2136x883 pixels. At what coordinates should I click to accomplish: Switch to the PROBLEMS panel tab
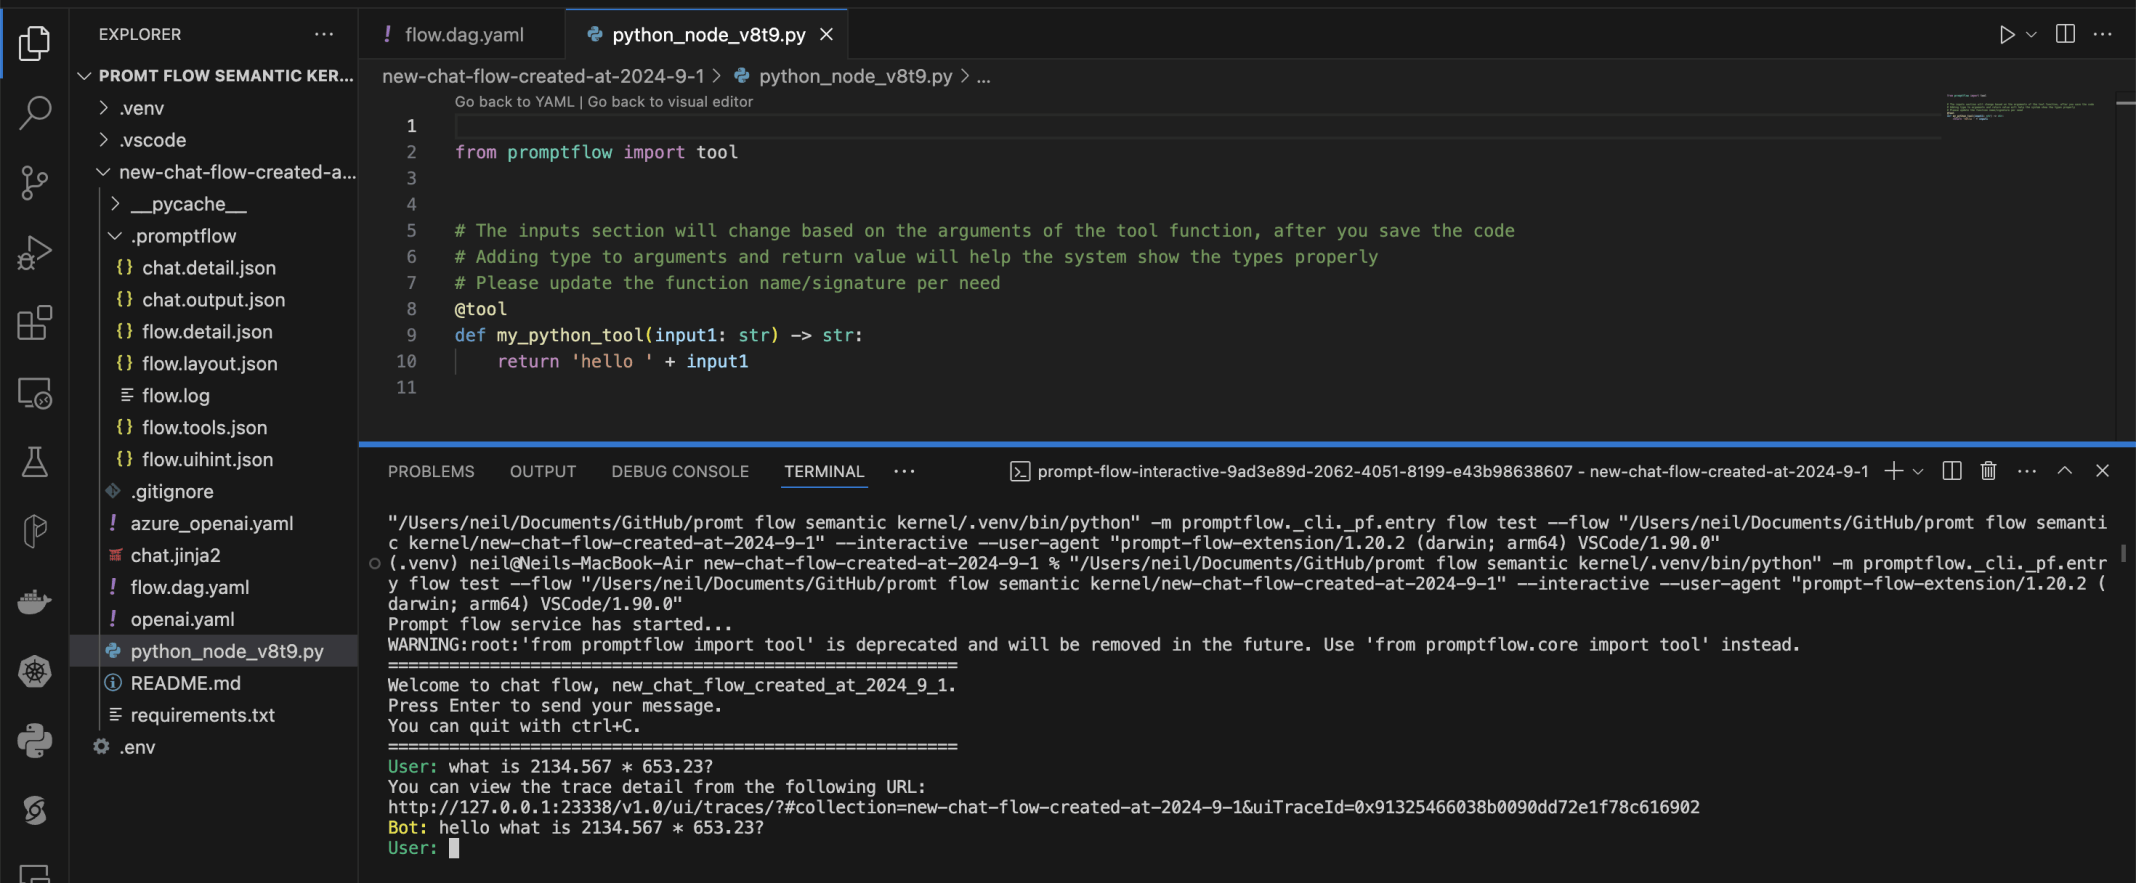(x=431, y=471)
